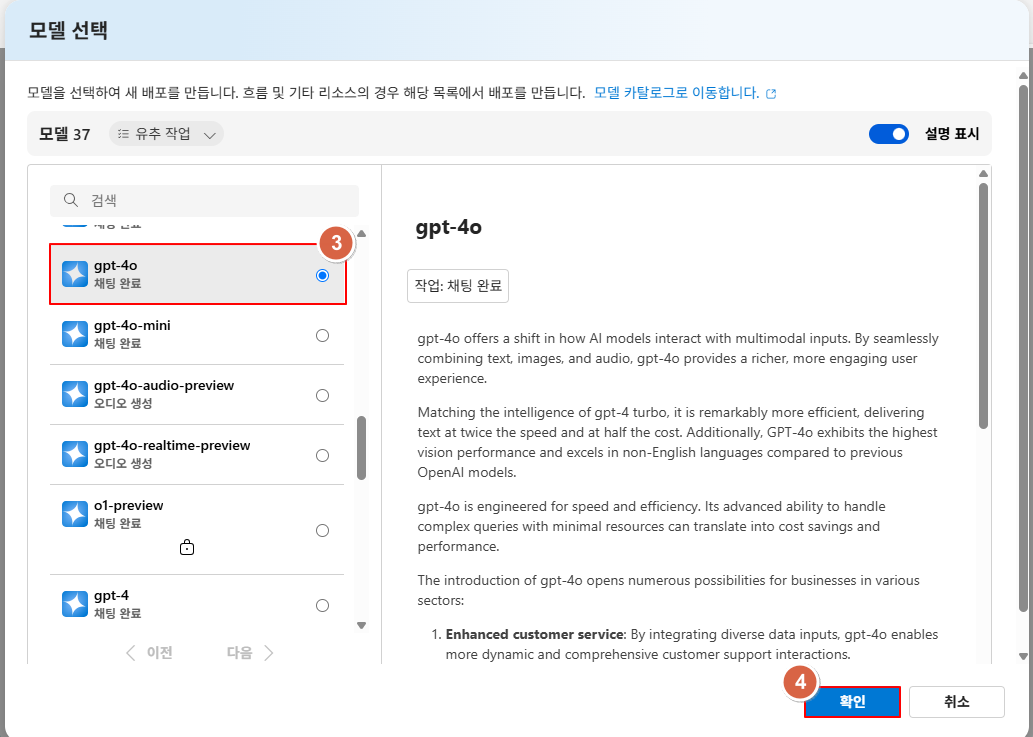Click the gpt-4o heading in description panel

[449, 227]
